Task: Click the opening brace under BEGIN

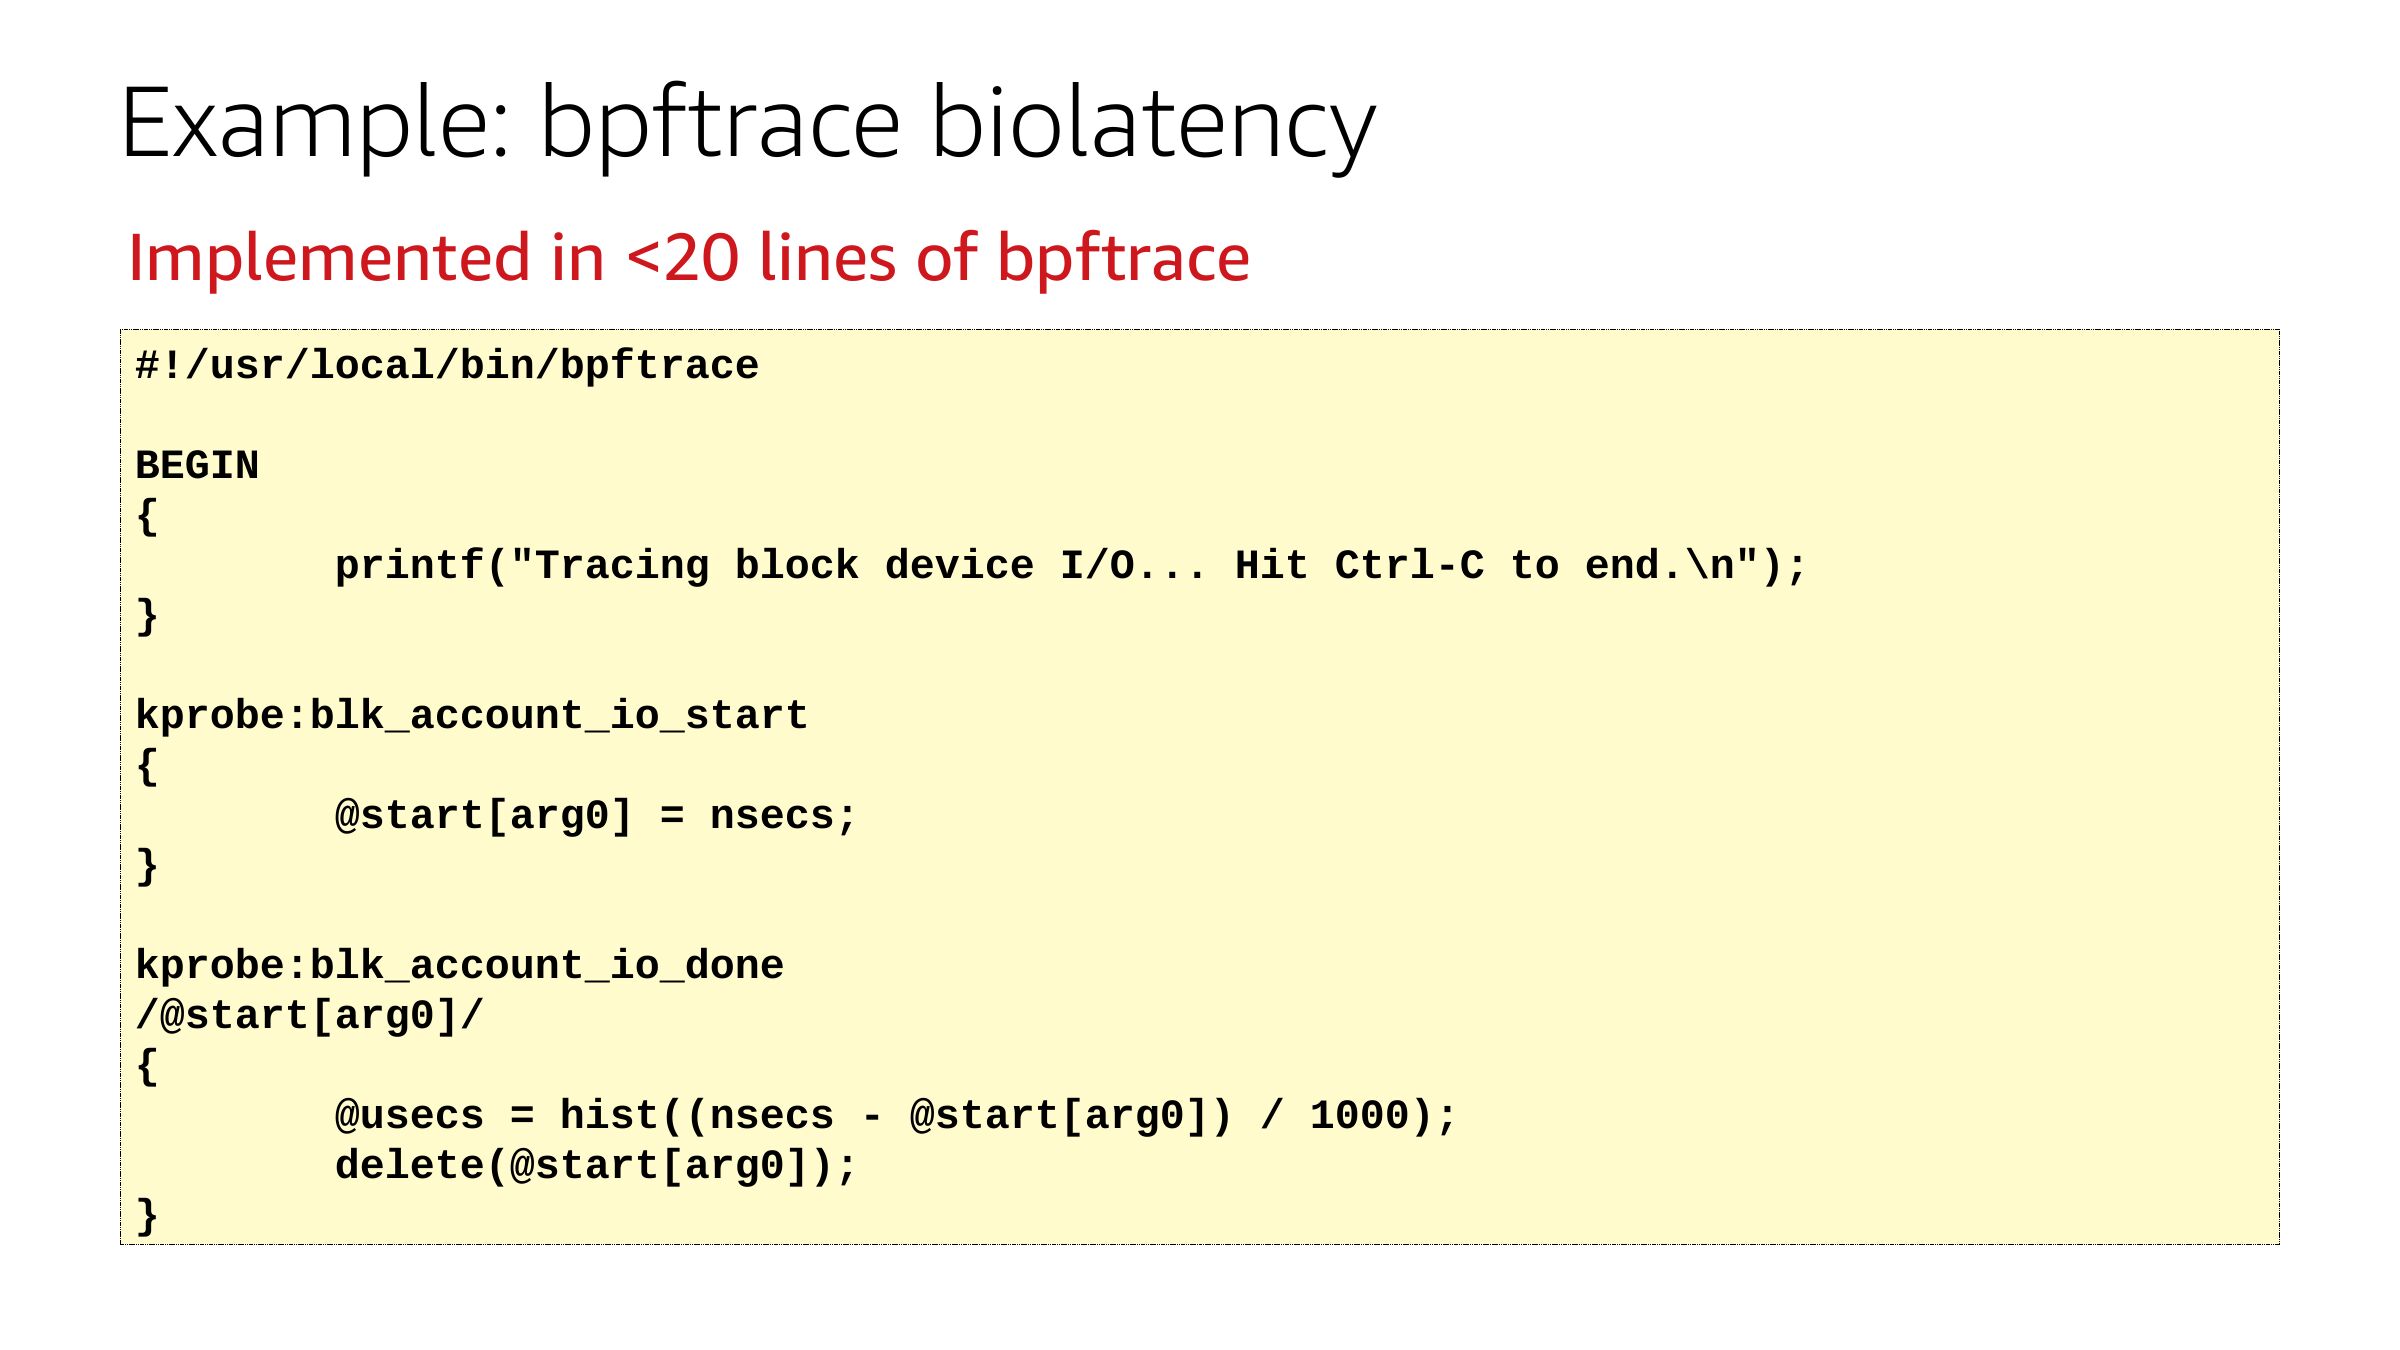Action: coord(147,516)
